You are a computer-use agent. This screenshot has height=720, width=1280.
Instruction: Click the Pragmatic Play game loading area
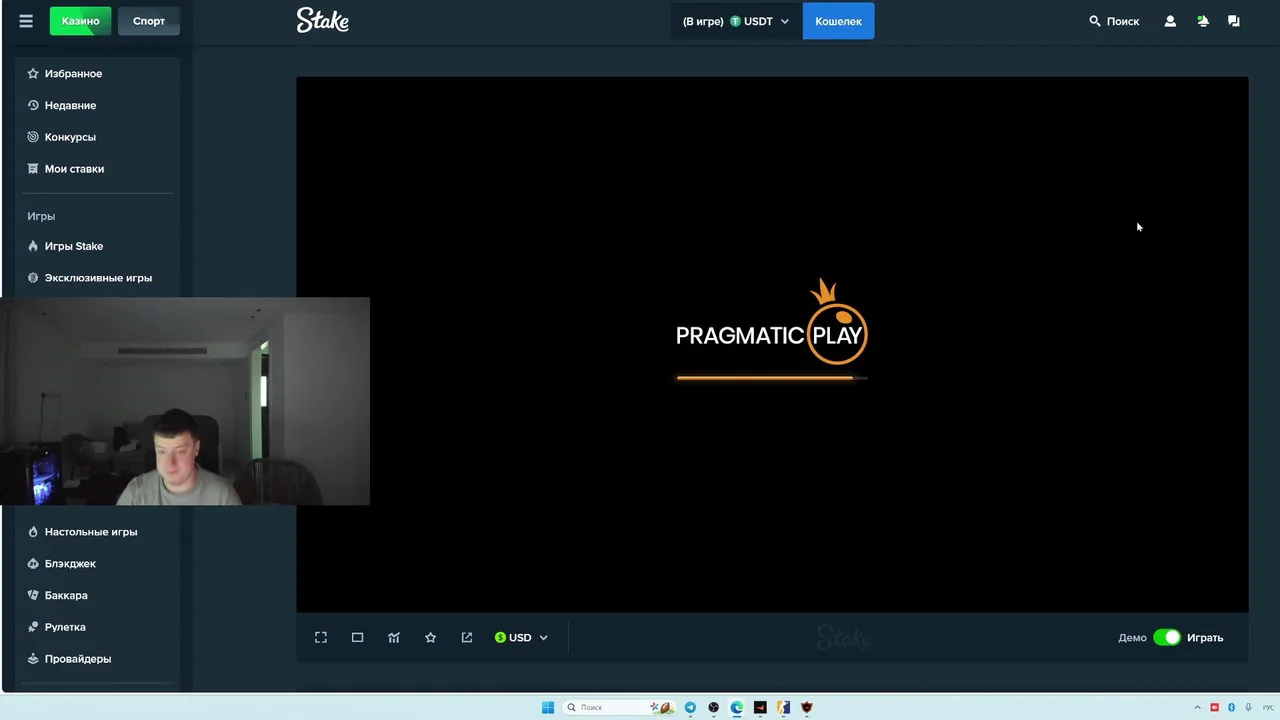coord(772,344)
